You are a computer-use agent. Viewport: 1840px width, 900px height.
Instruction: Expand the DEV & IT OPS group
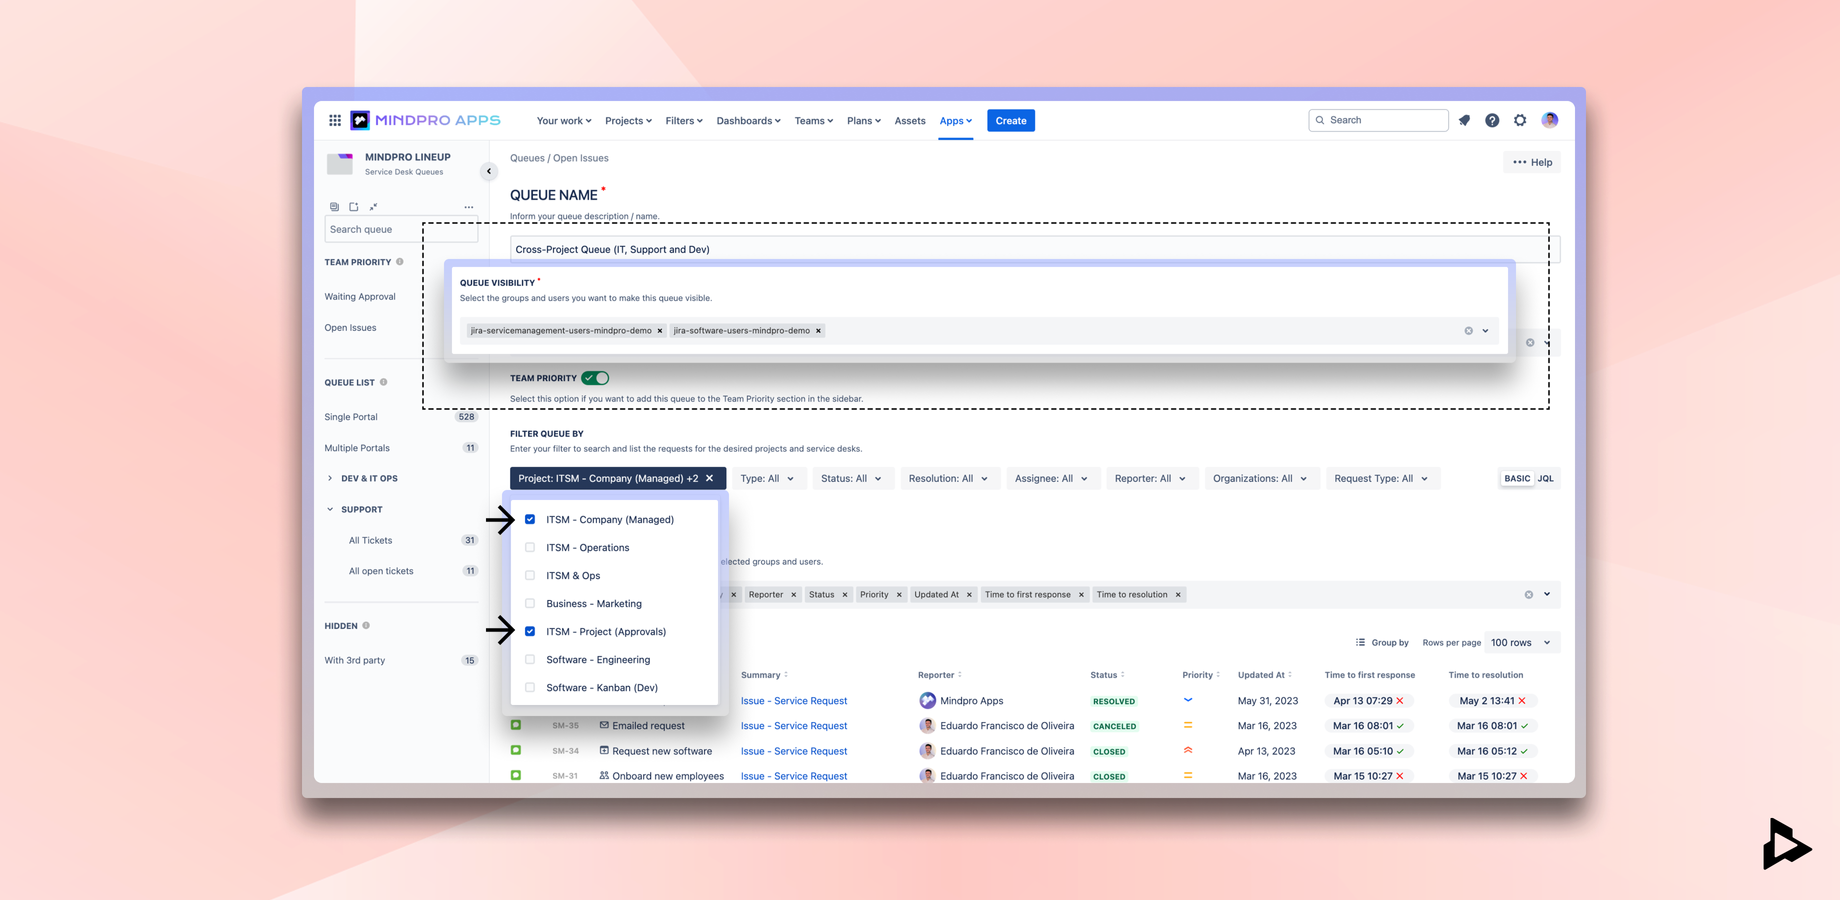[330, 478]
